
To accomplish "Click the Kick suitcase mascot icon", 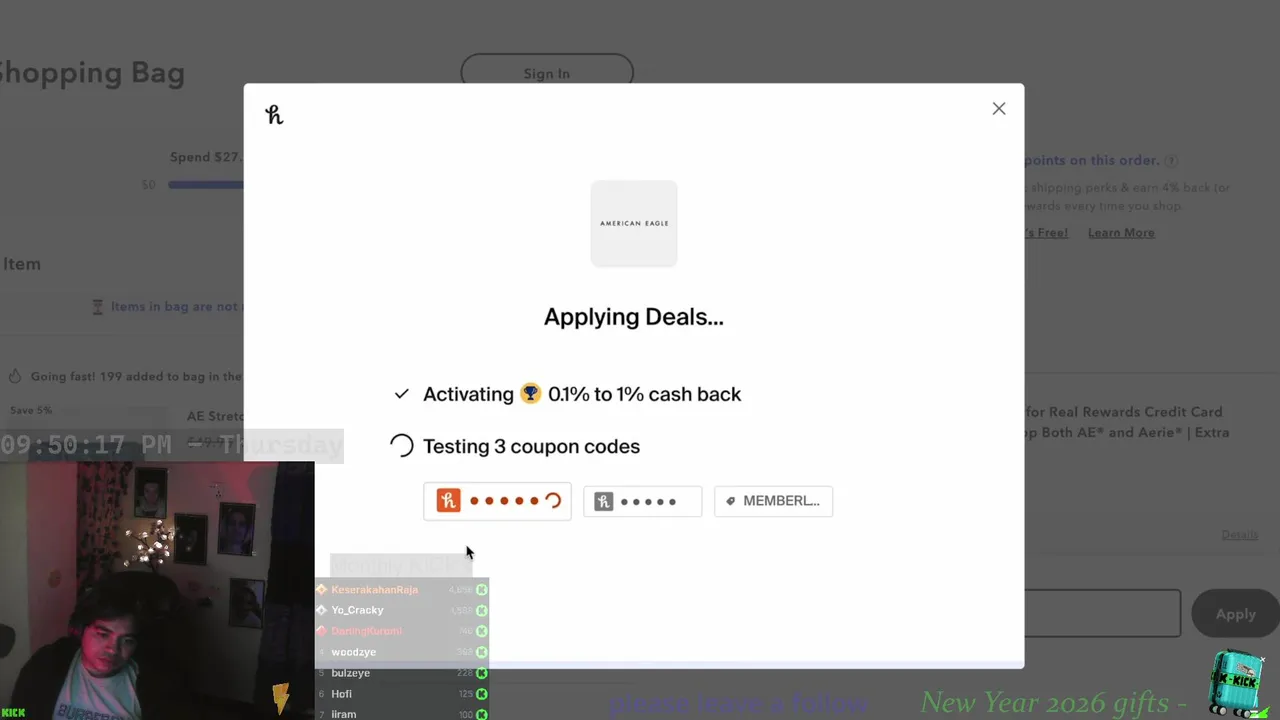I will 1237,683.
